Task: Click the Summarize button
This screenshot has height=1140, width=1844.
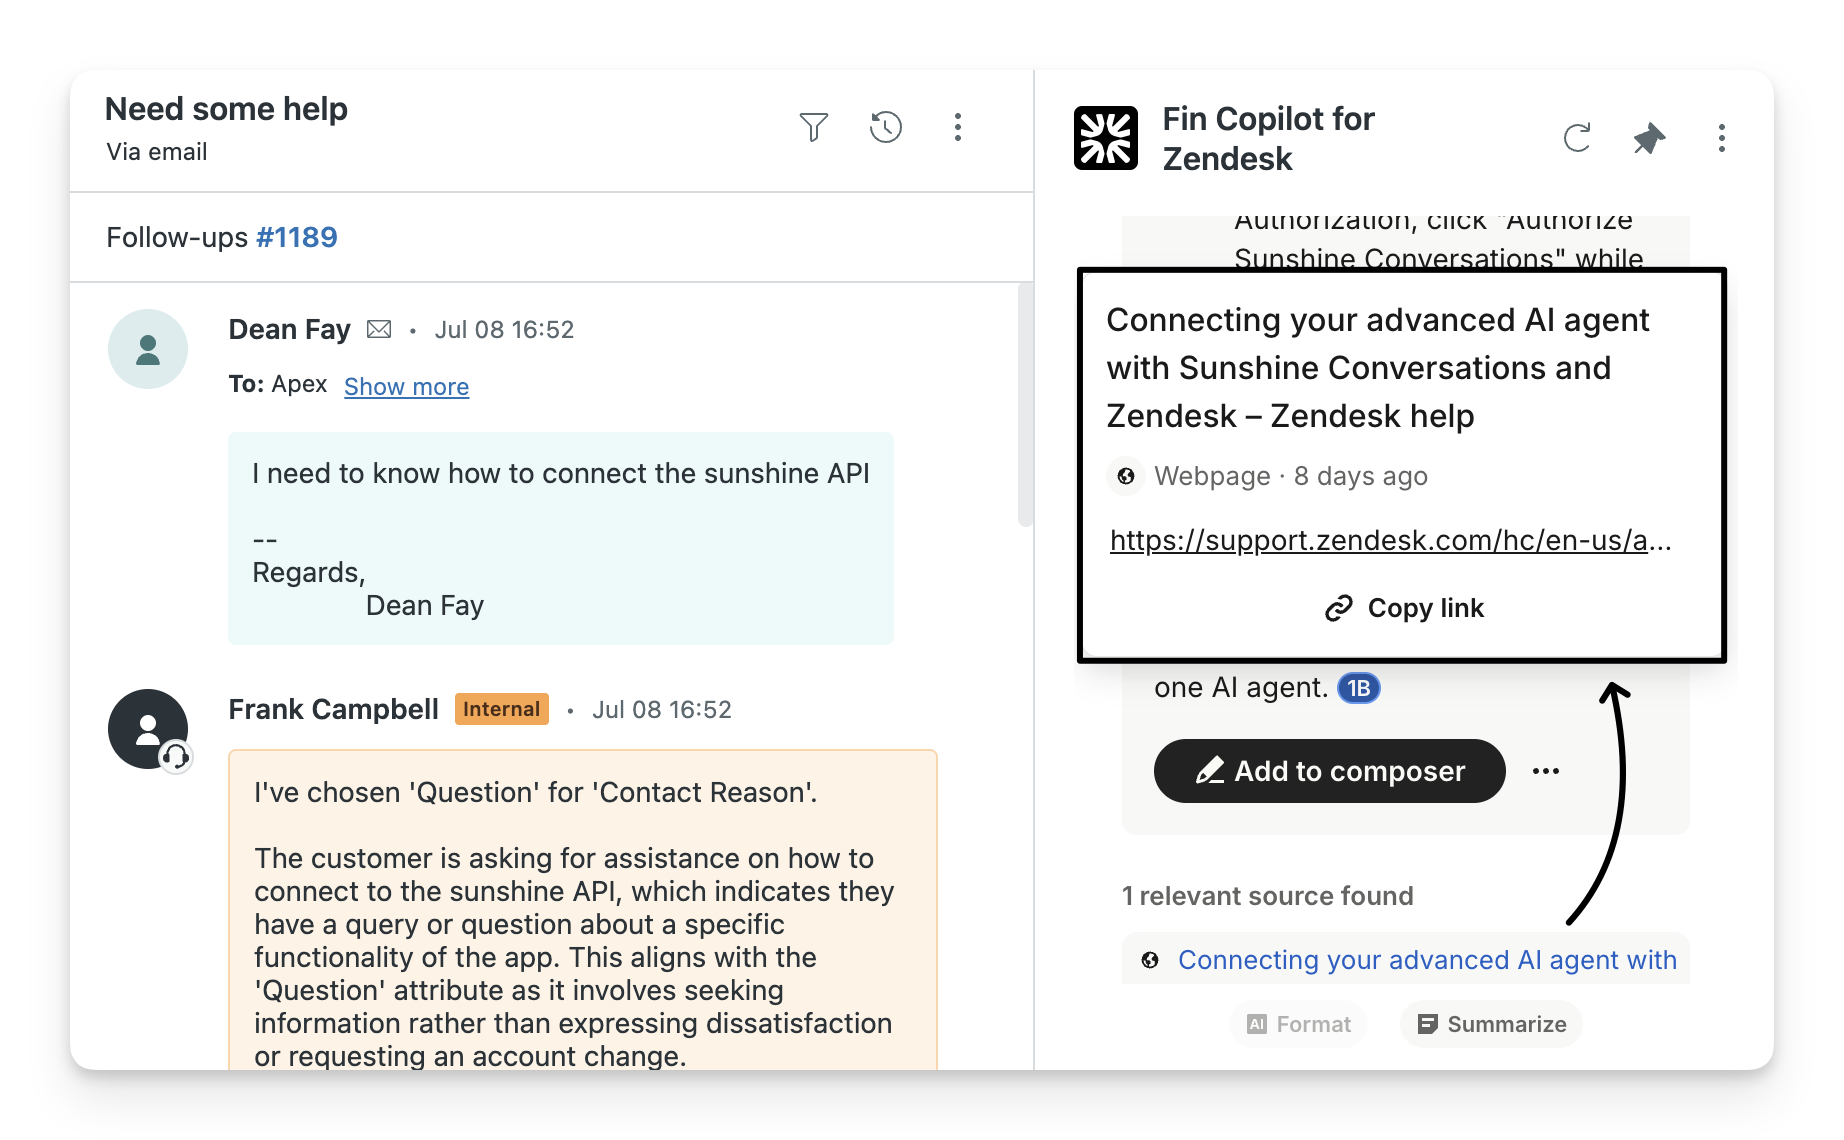Action: 1491,1024
